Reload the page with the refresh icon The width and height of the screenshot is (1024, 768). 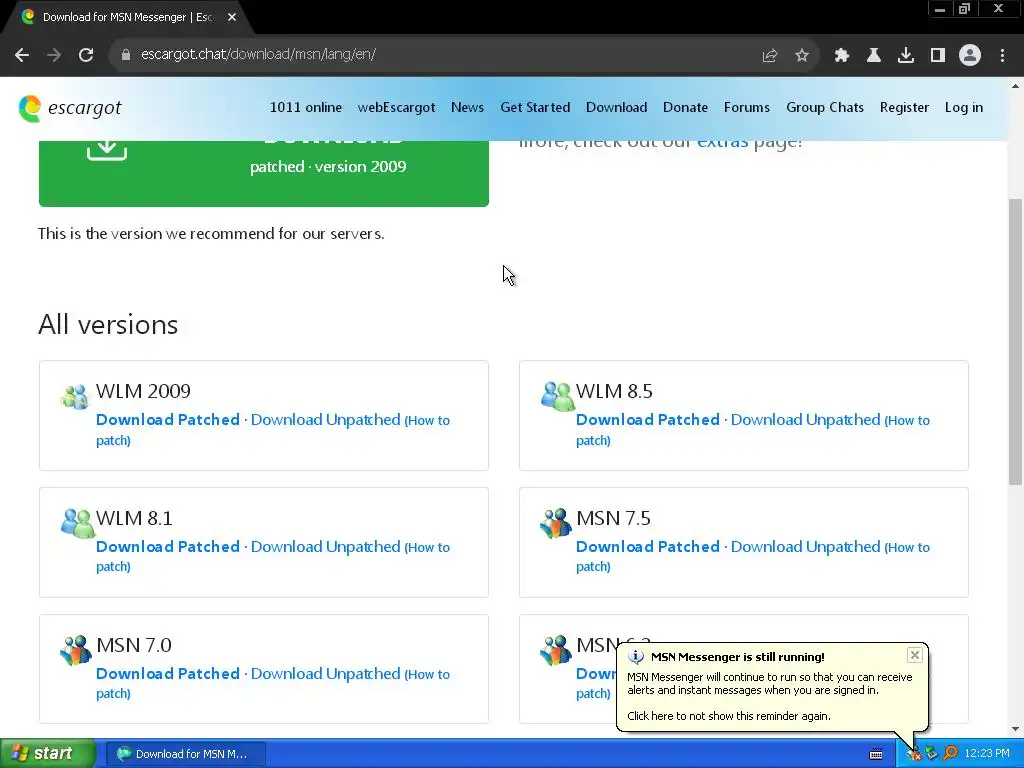click(86, 55)
